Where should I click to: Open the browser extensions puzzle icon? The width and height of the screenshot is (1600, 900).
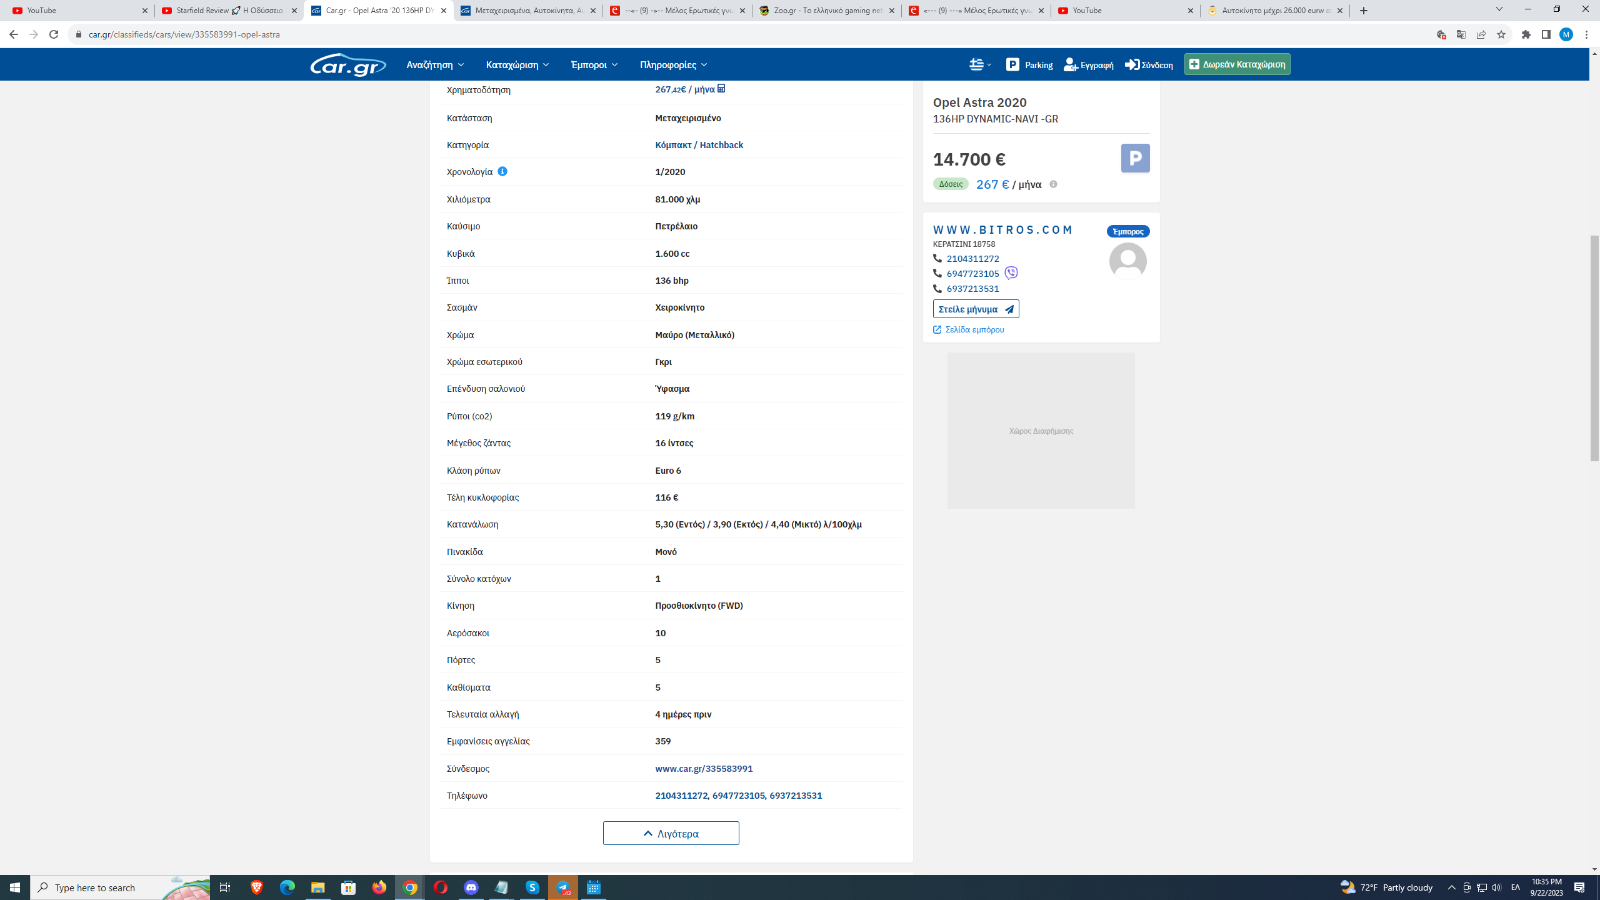pyautogui.click(x=1526, y=34)
